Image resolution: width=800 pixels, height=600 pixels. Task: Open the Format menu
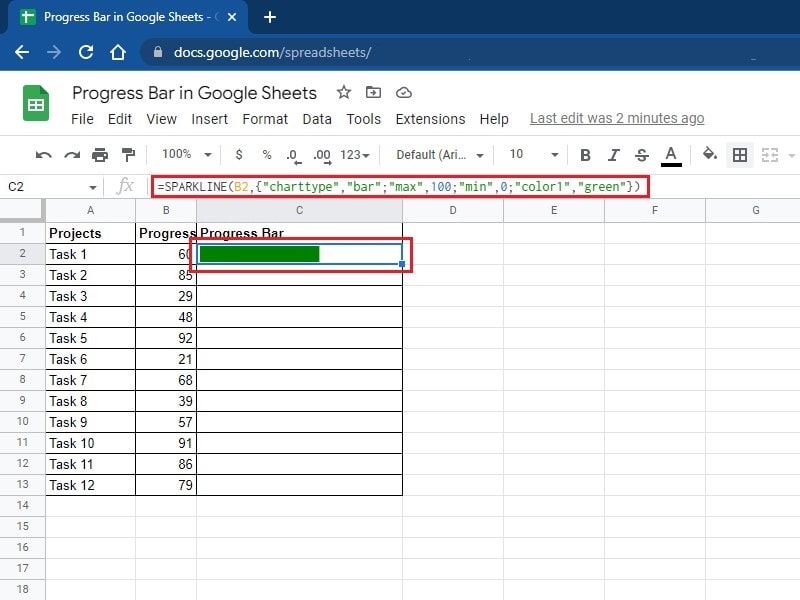[x=265, y=119]
